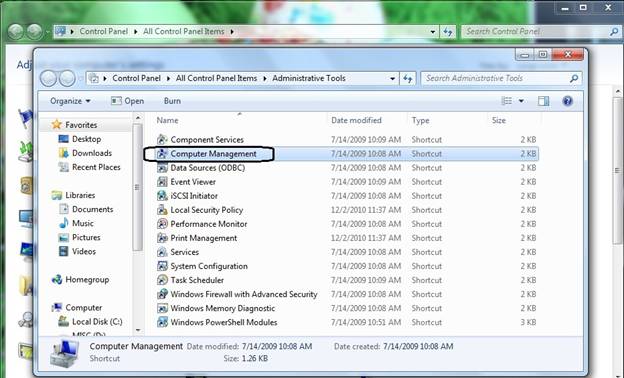The image size is (624, 378).
Task: Select the Event Viewer icon
Action: tap(162, 182)
